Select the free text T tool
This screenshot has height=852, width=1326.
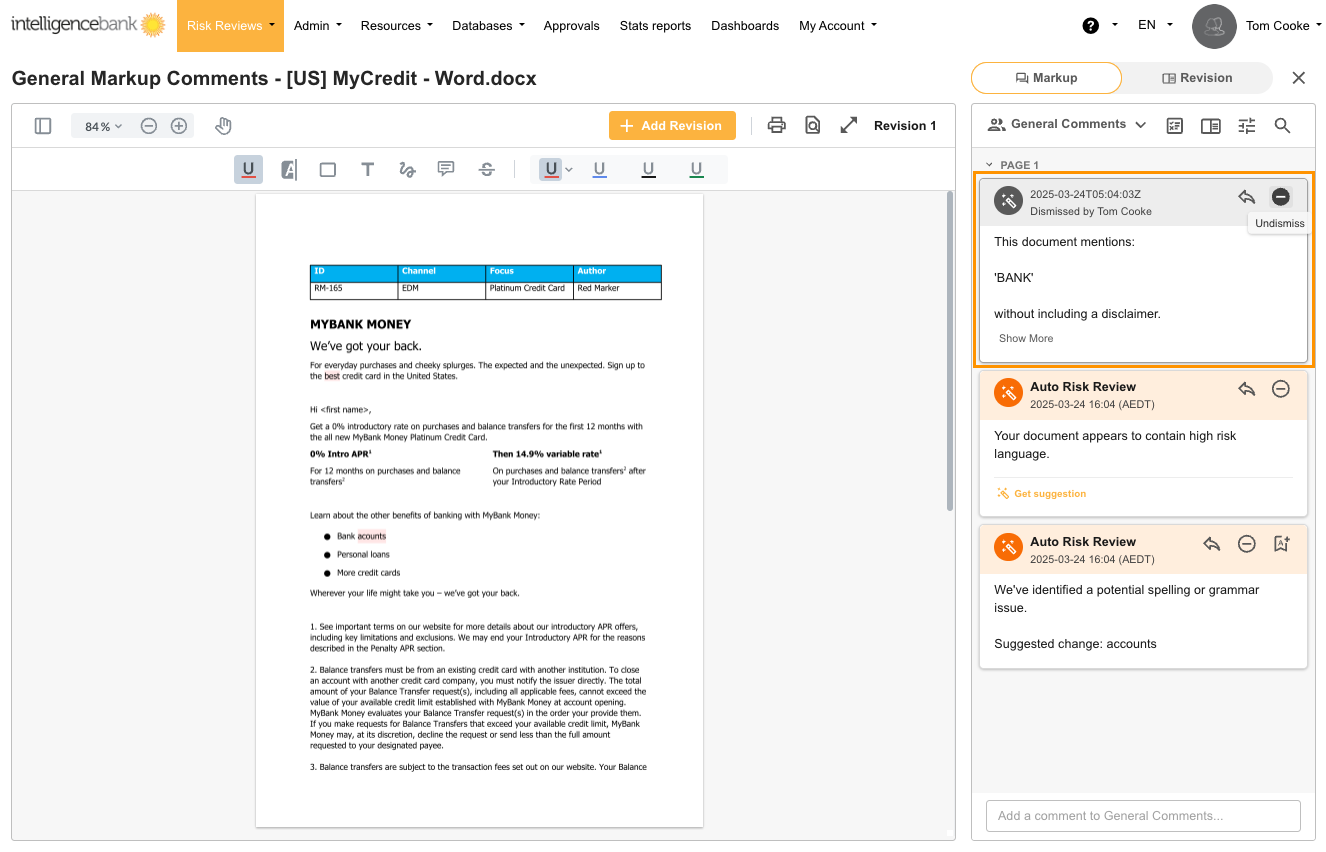(367, 169)
